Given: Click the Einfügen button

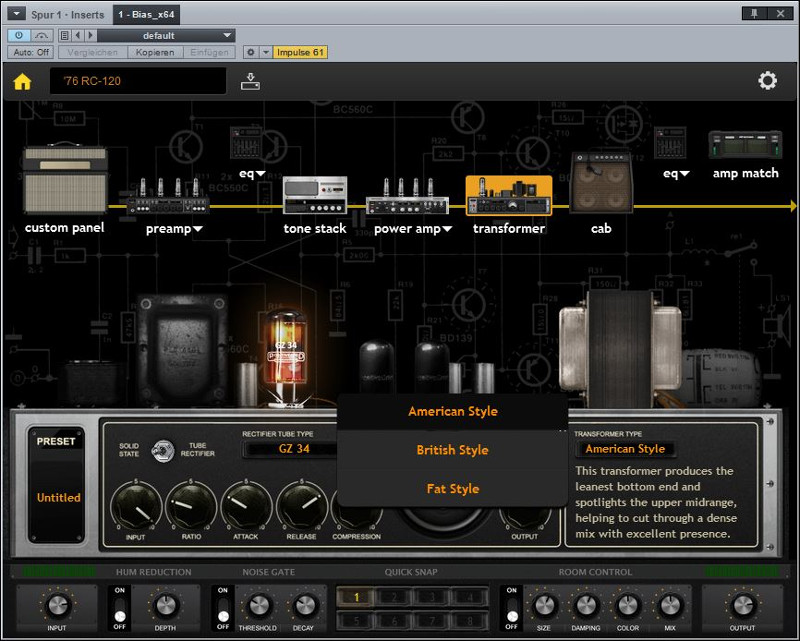Looking at the screenshot, I should pos(209,52).
